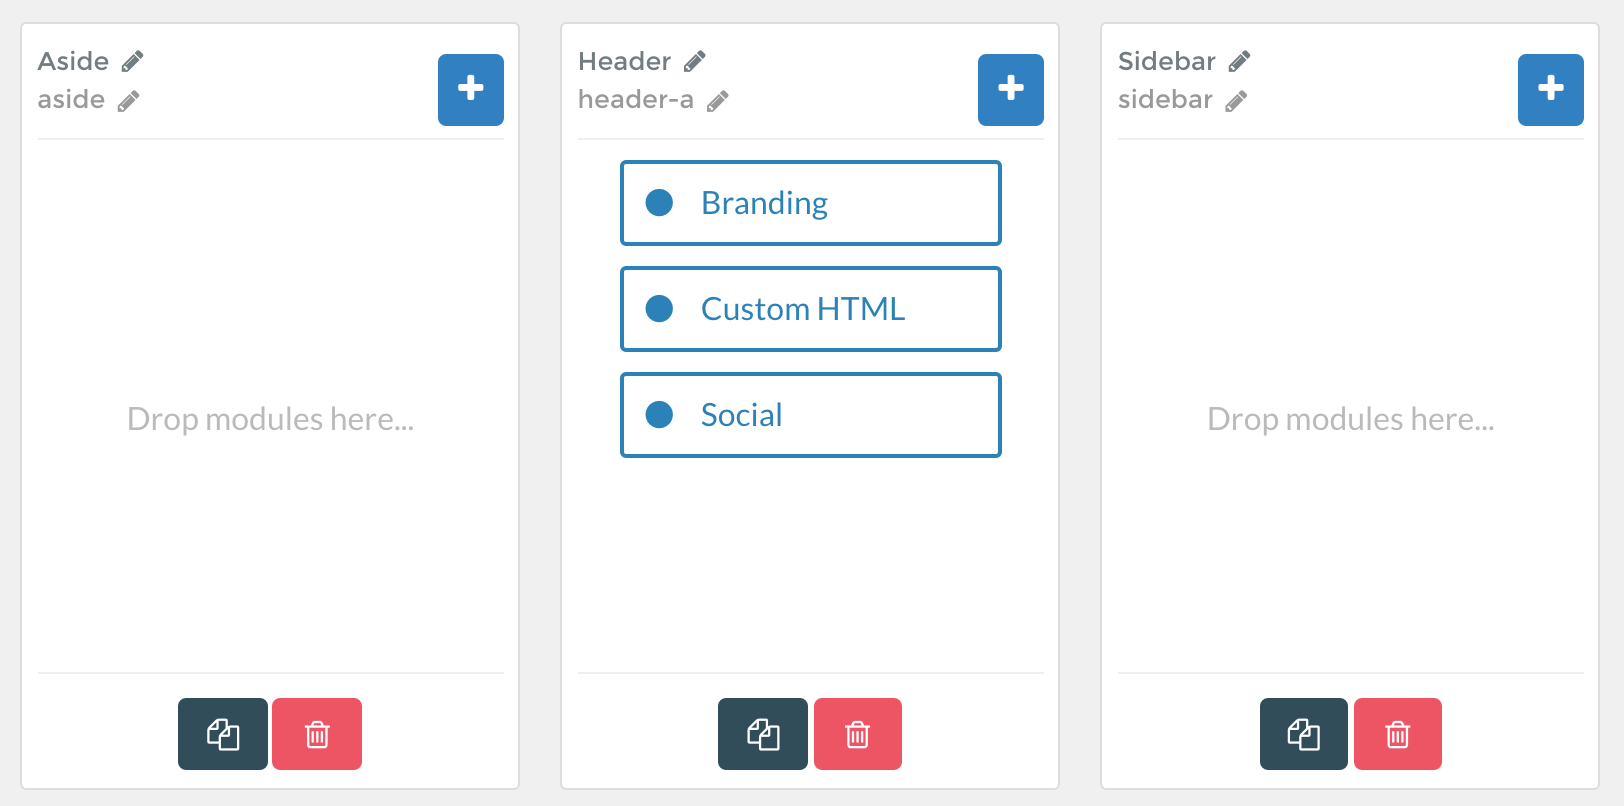
Task: Duplicate the Sidebar position
Action: (x=1304, y=734)
